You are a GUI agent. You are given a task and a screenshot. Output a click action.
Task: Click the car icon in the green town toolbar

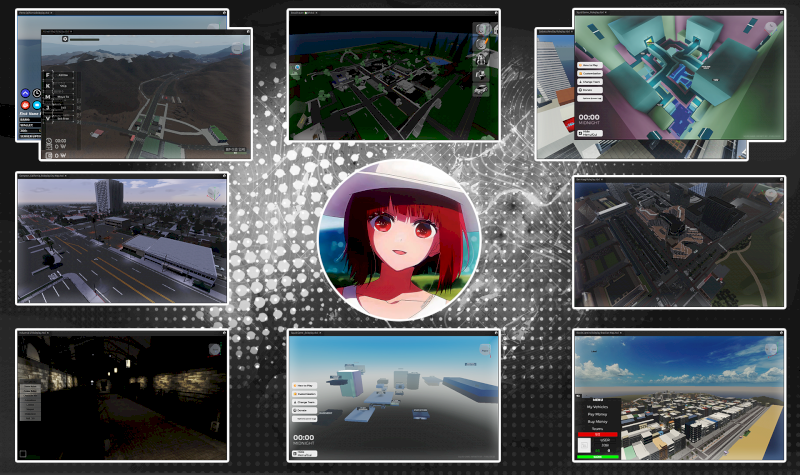(481, 90)
